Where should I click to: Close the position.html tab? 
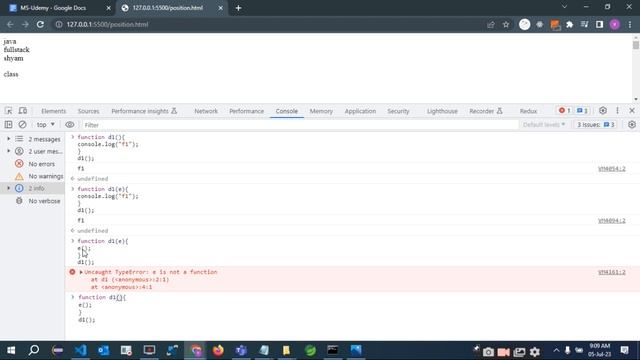click(x=220, y=8)
